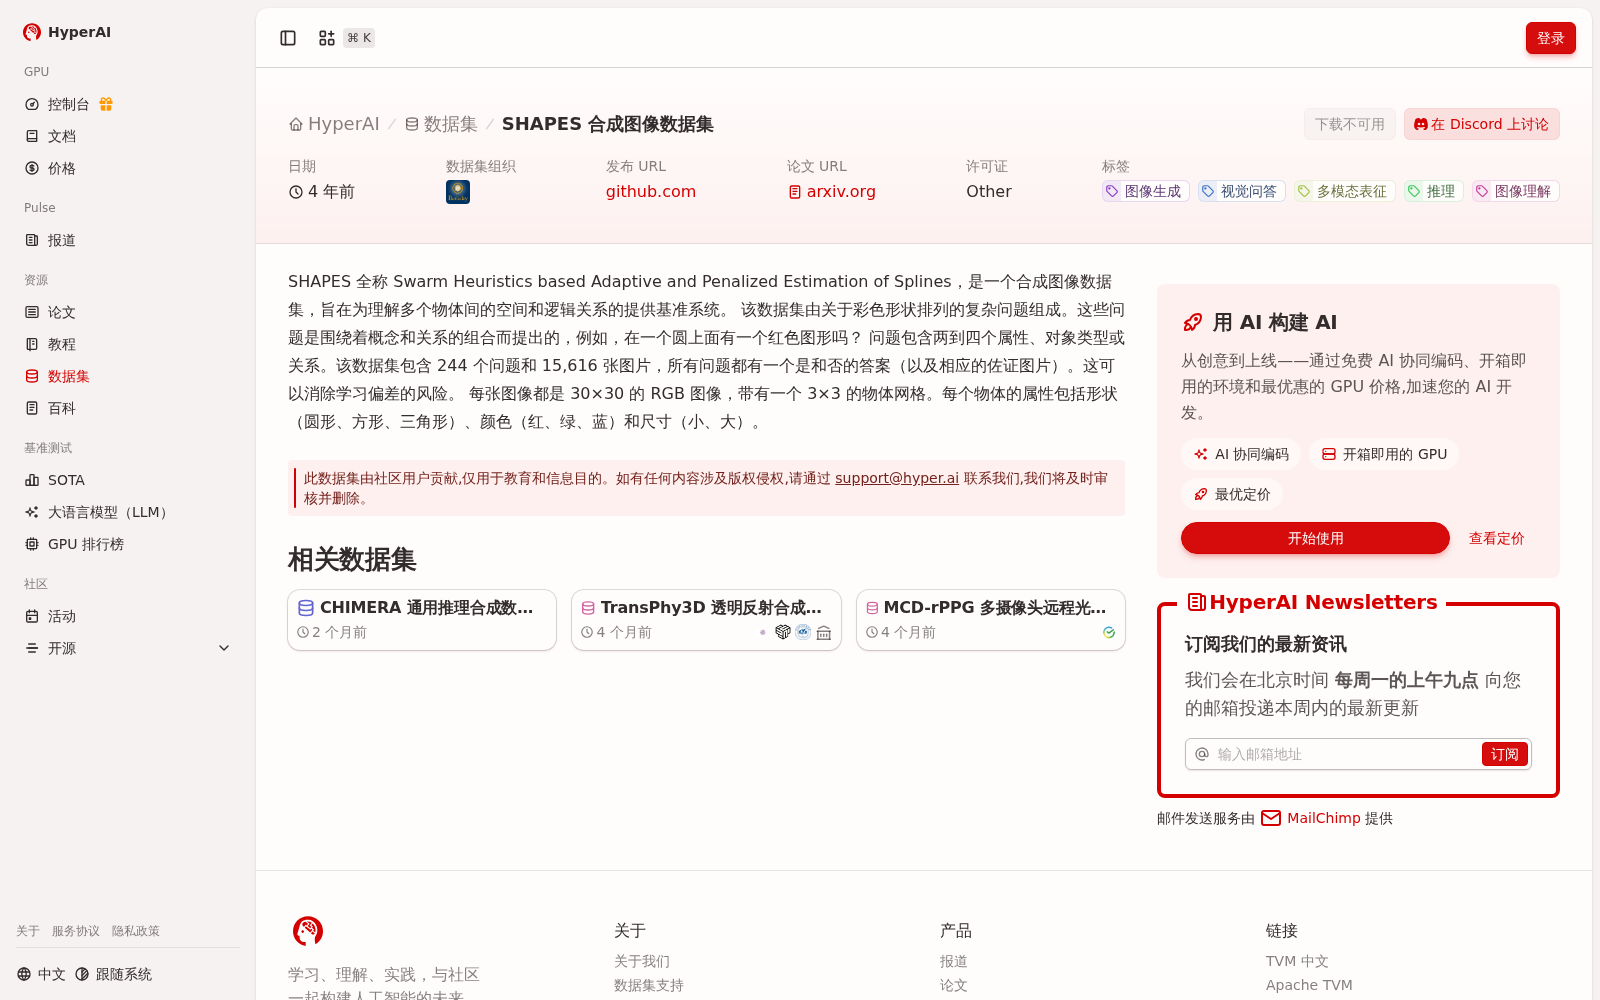This screenshot has width=1600, height=1000.
Task: Click the gift icon beside 控制台
Action: [x=106, y=104]
